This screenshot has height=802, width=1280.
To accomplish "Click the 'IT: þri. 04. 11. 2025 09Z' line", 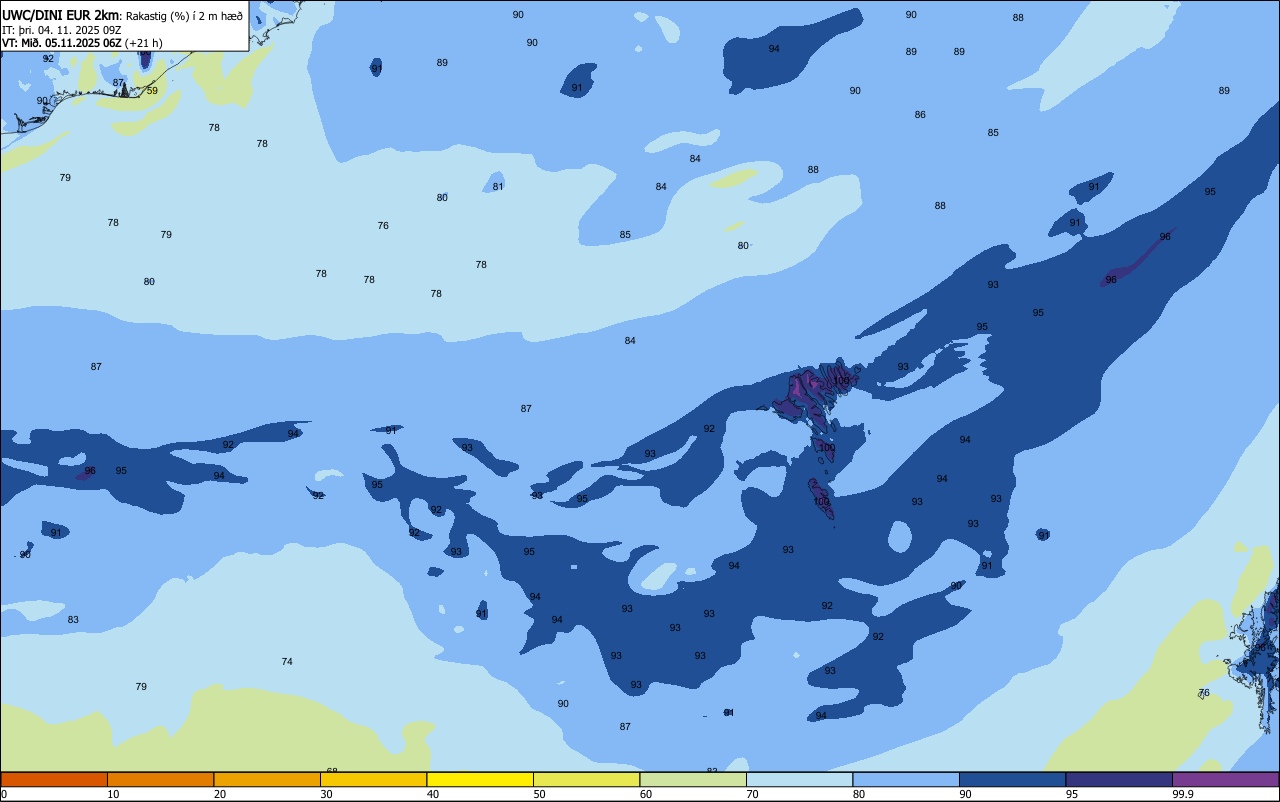I will point(62,30).
